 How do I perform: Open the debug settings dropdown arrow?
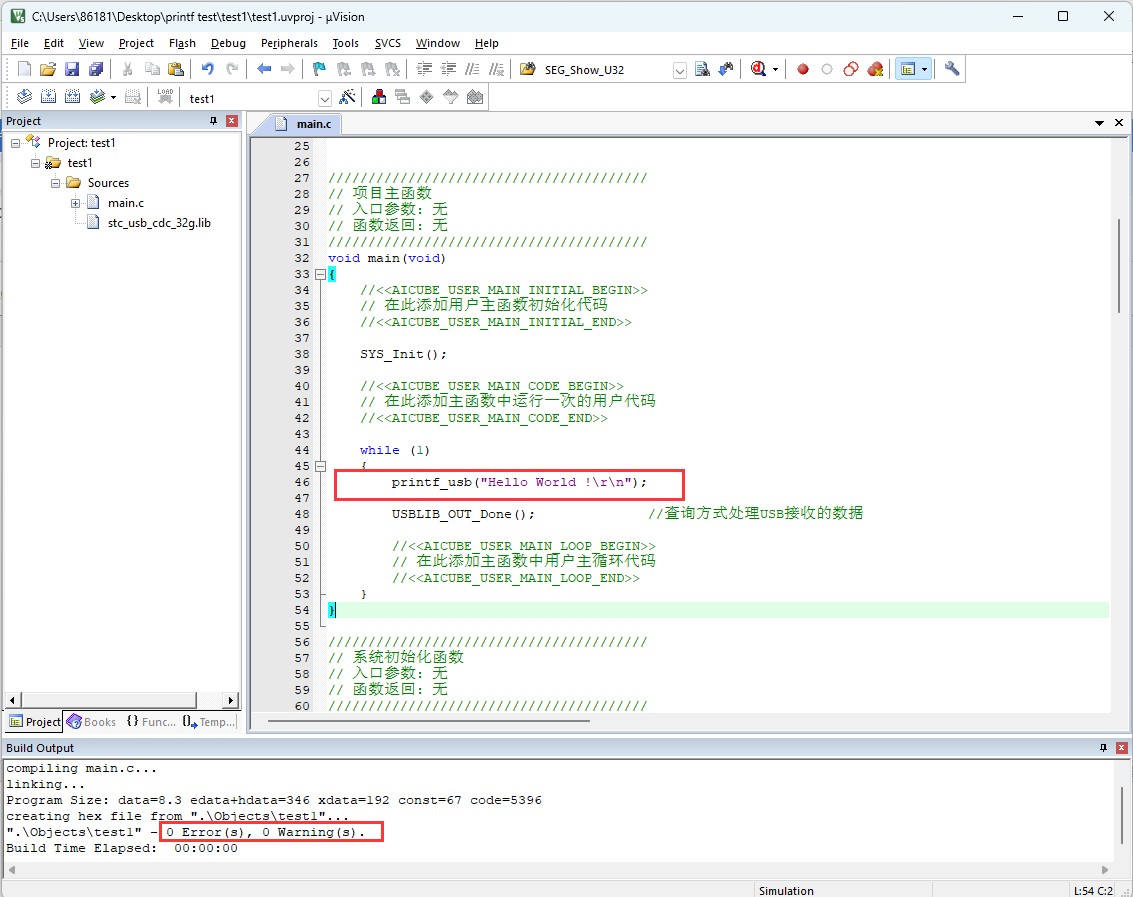tap(775, 70)
